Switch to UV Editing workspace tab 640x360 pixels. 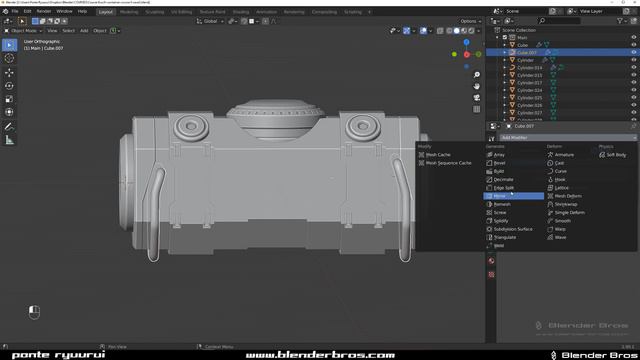(x=181, y=12)
